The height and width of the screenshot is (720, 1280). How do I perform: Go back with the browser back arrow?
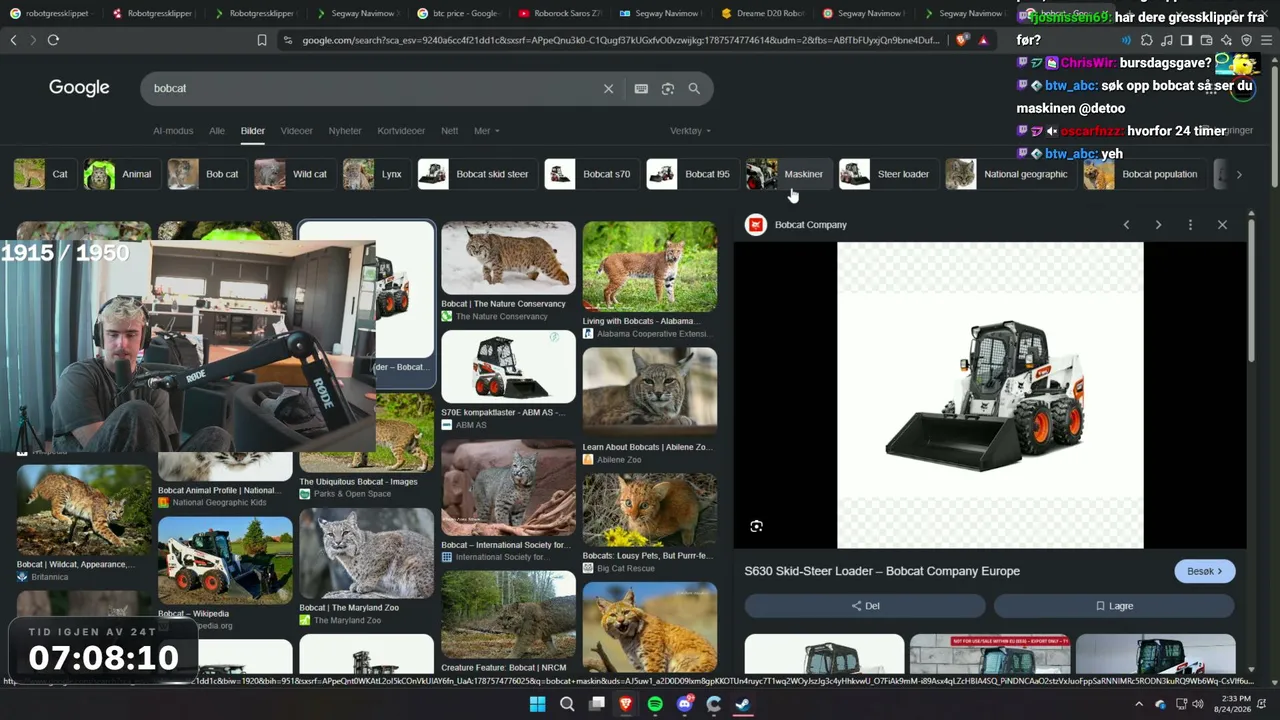13,40
